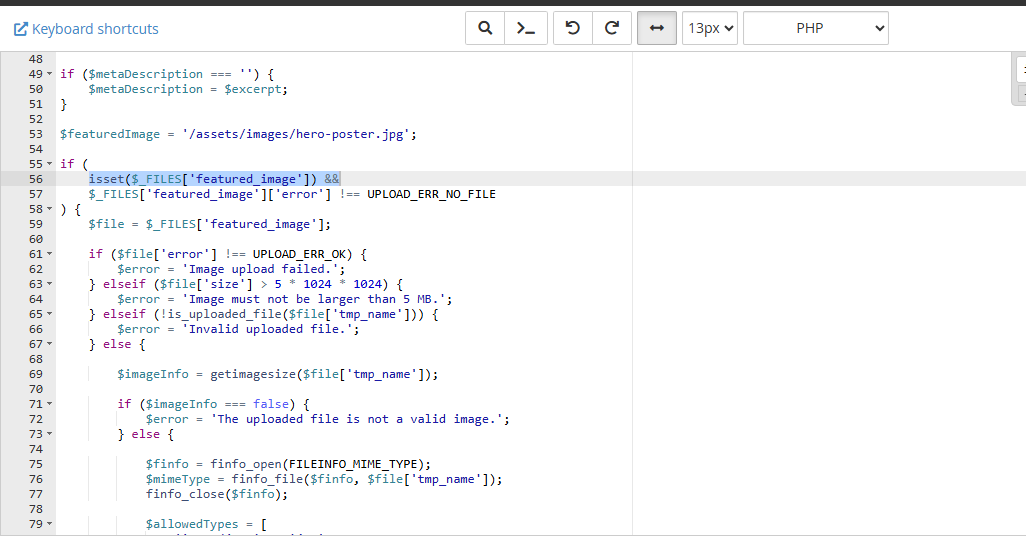Image resolution: width=1026 pixels, height=554 pixels.
Task: Fold the elseif size block at line 63
Action: point(50,284)
